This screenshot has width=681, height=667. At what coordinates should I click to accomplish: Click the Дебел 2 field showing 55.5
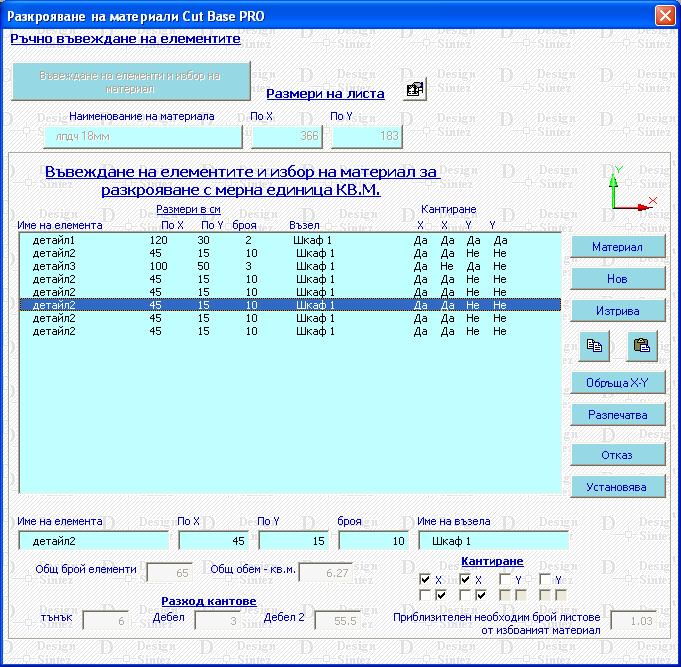coord(337,621)
